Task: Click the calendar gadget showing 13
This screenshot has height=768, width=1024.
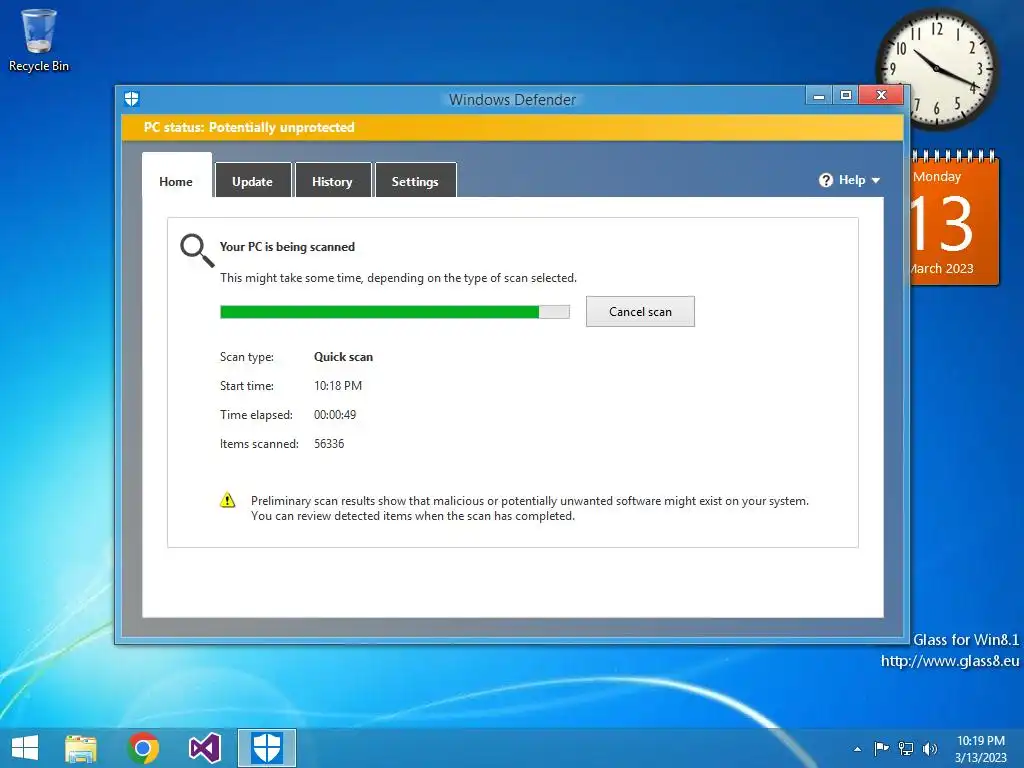Action: (x=955, y=219)
